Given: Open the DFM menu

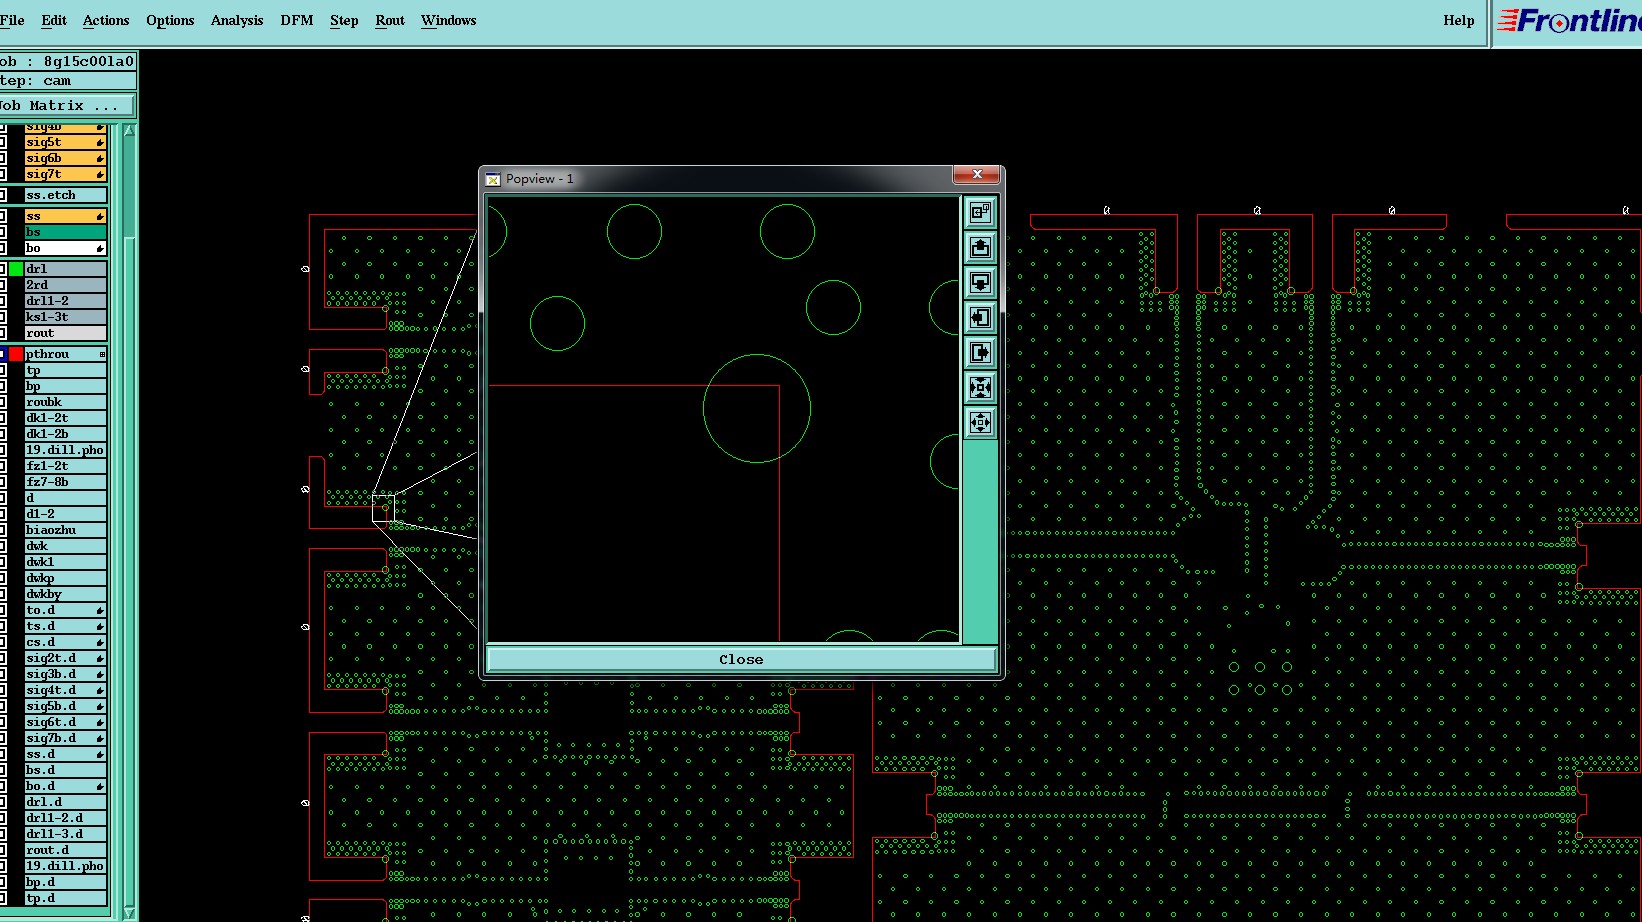Looking at the screenshot, I should pyautogui.click(x=297, y=20).
